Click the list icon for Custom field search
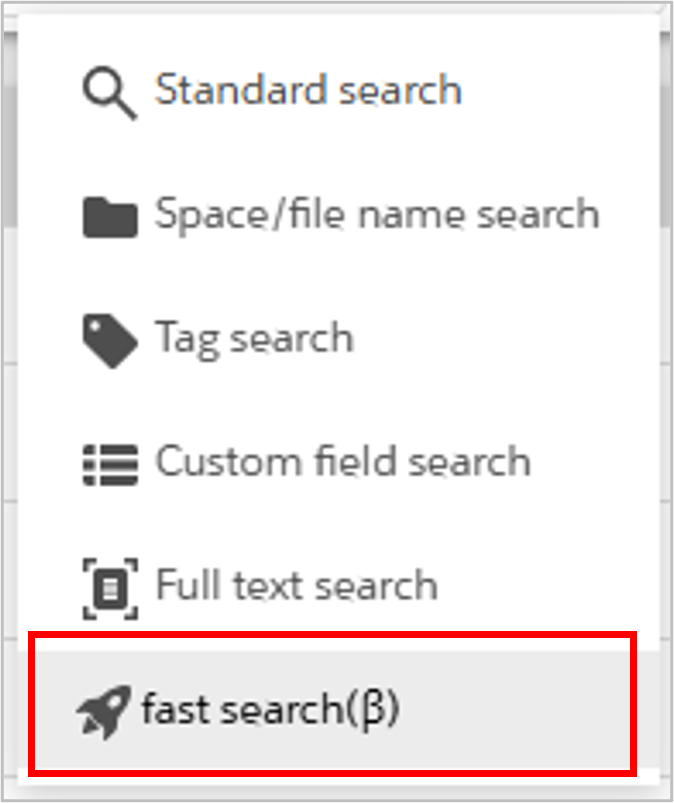Screen dimensions: 674x803 point(109,463)
